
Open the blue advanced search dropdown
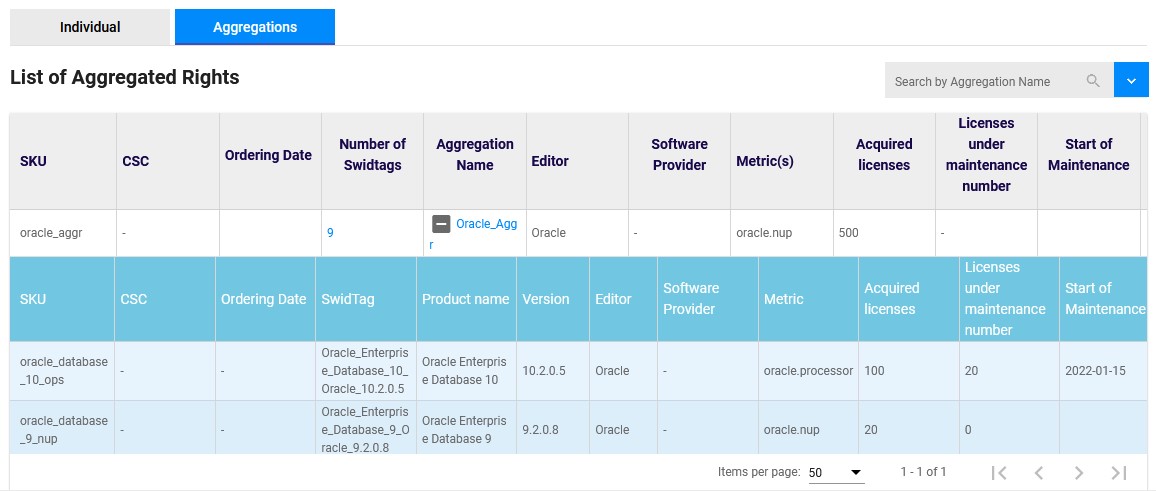click(1131, 80)
